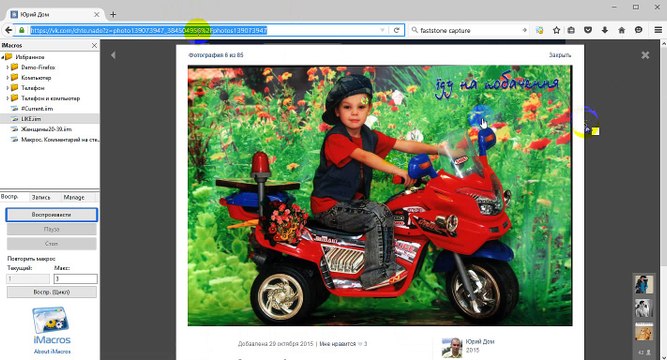Click the Компьютер folder icon
Viewport: 667px width, 360px height.
[x=15, y=77]
